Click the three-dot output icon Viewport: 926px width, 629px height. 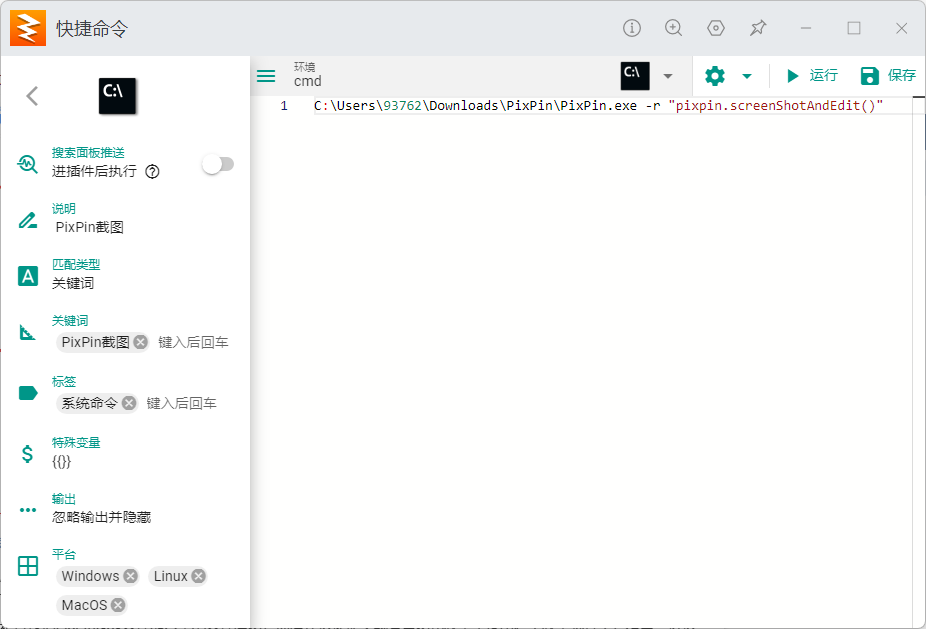pos(28,510)
